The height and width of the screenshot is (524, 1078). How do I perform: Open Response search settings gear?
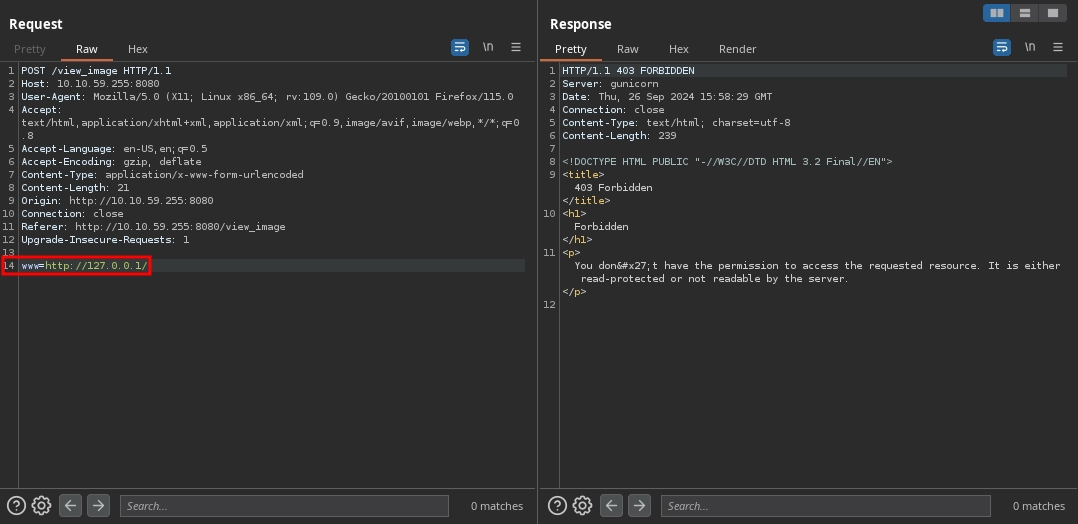tap(582, 506)
